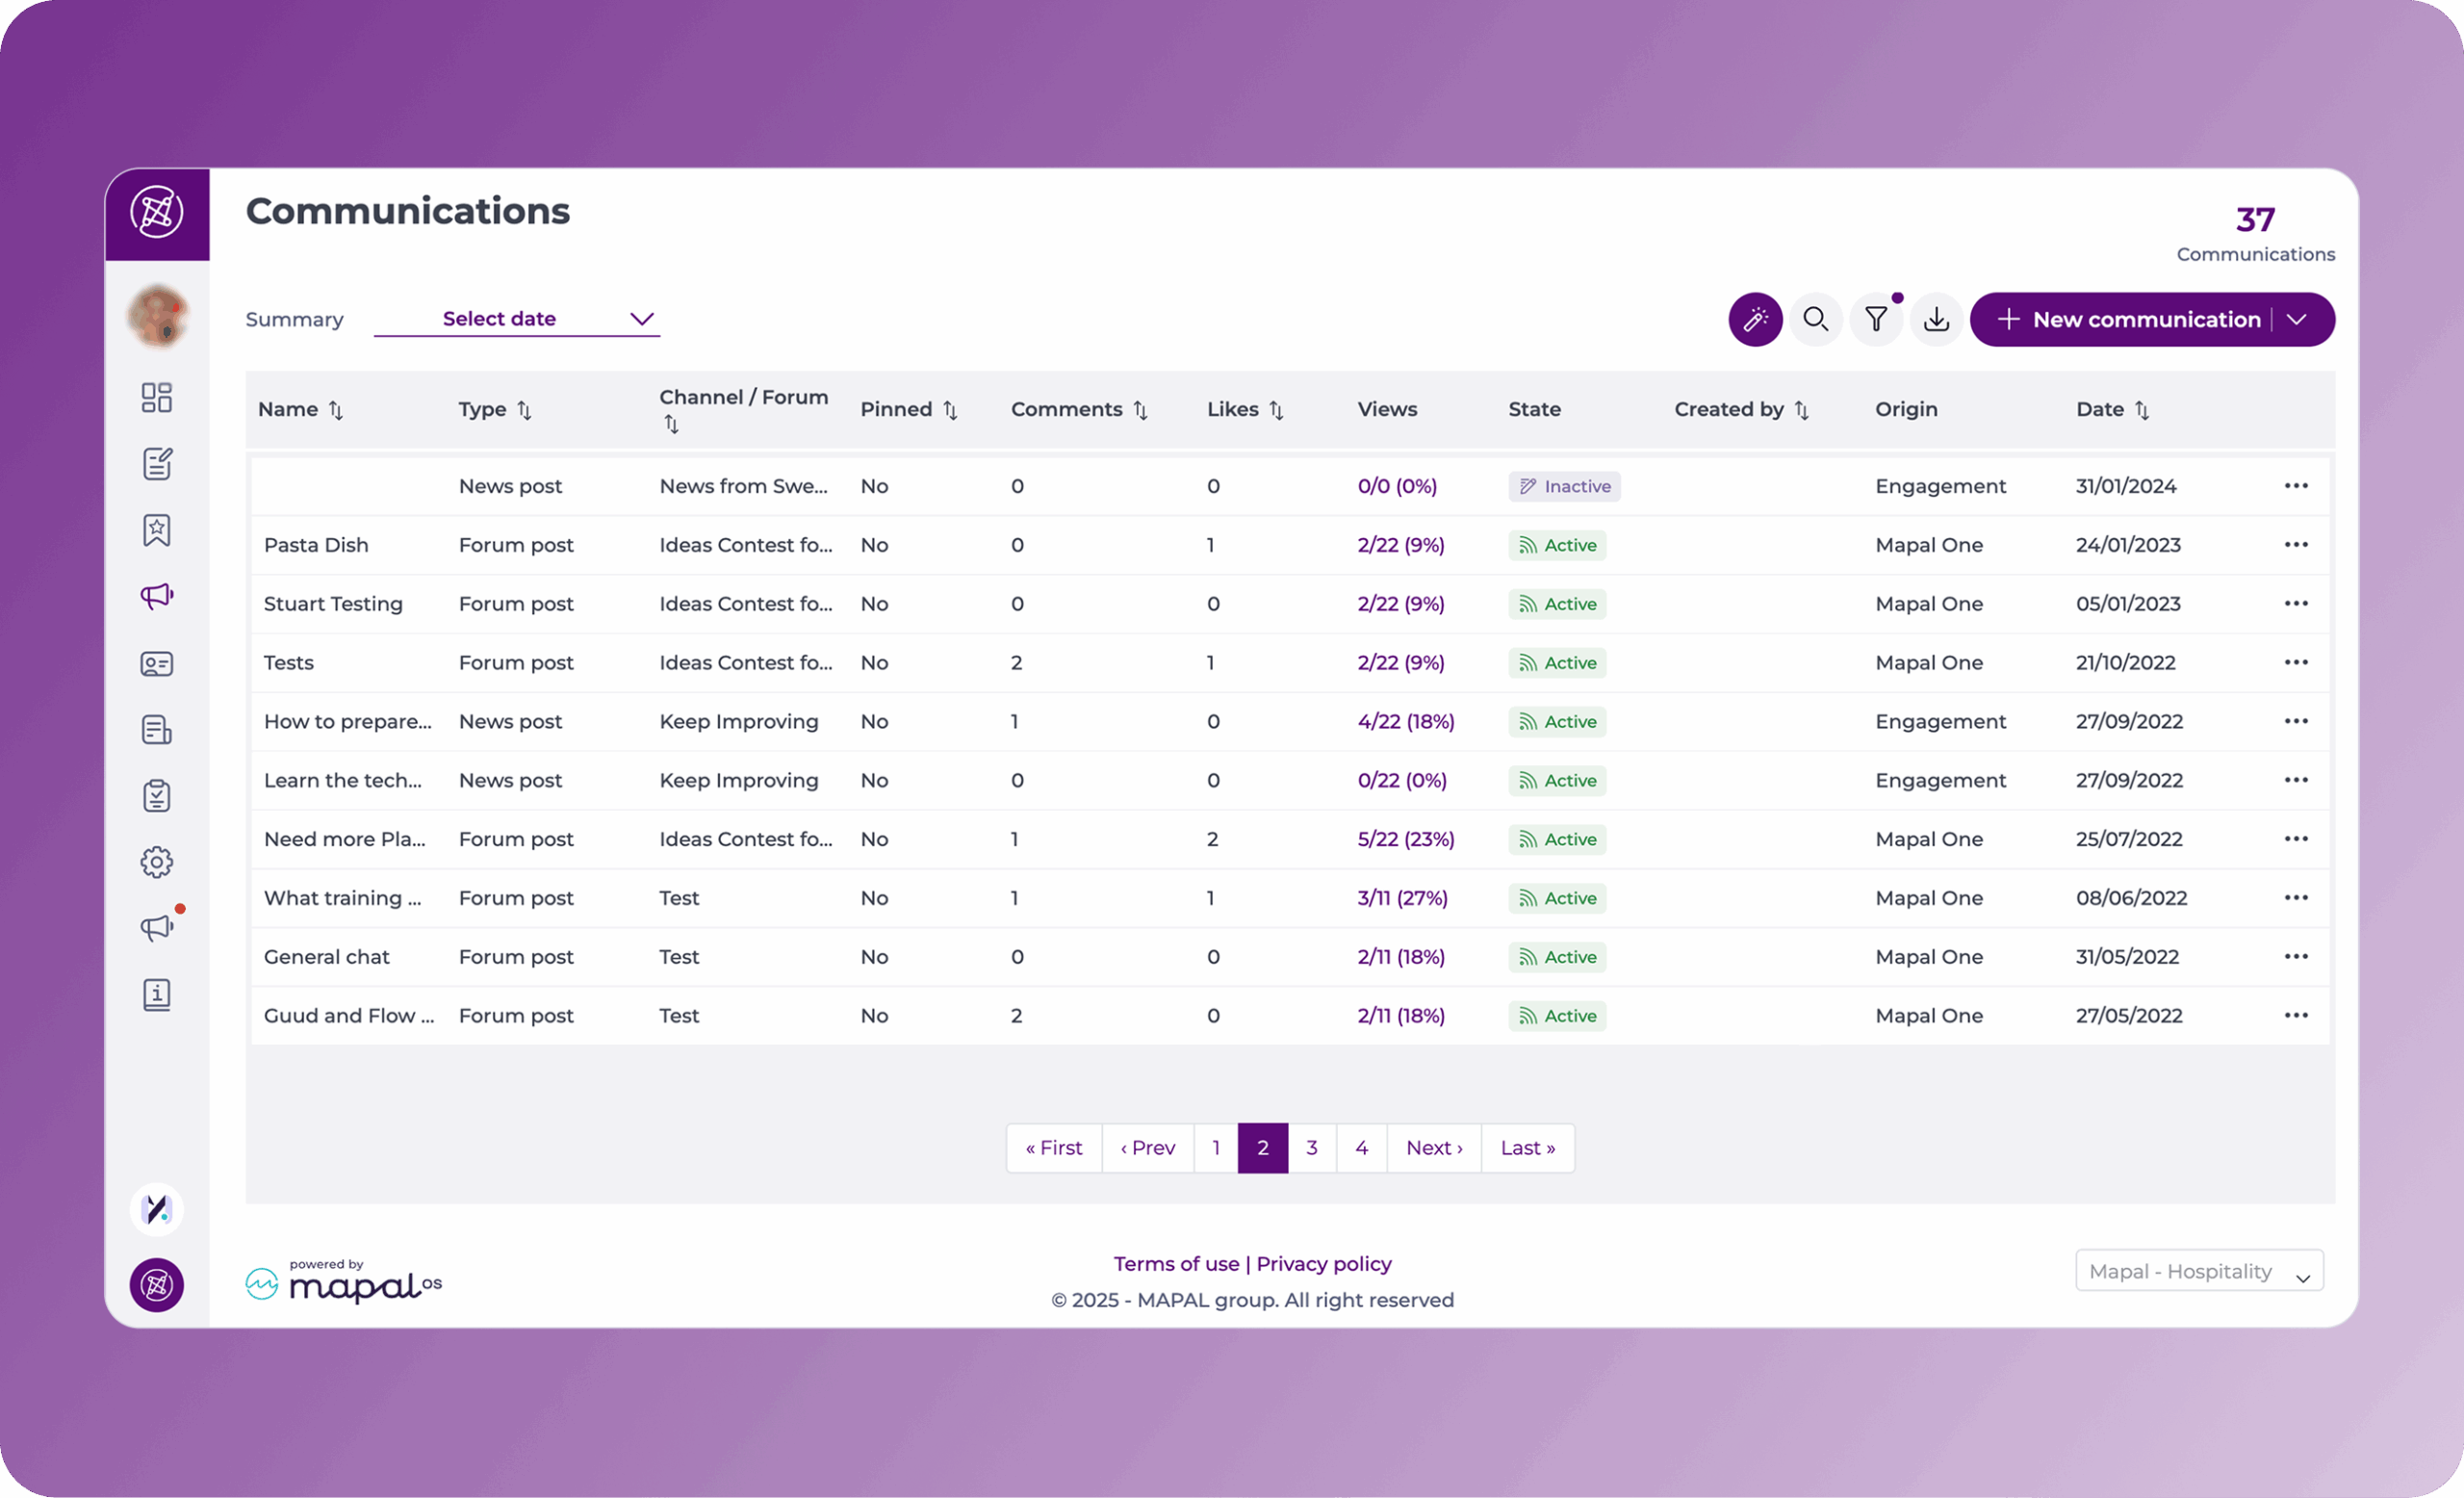Open views 4/22 (18%) for How to prepare
The width and height of the screenshot is (2464, 1498).
click(x=1405, y=720)
